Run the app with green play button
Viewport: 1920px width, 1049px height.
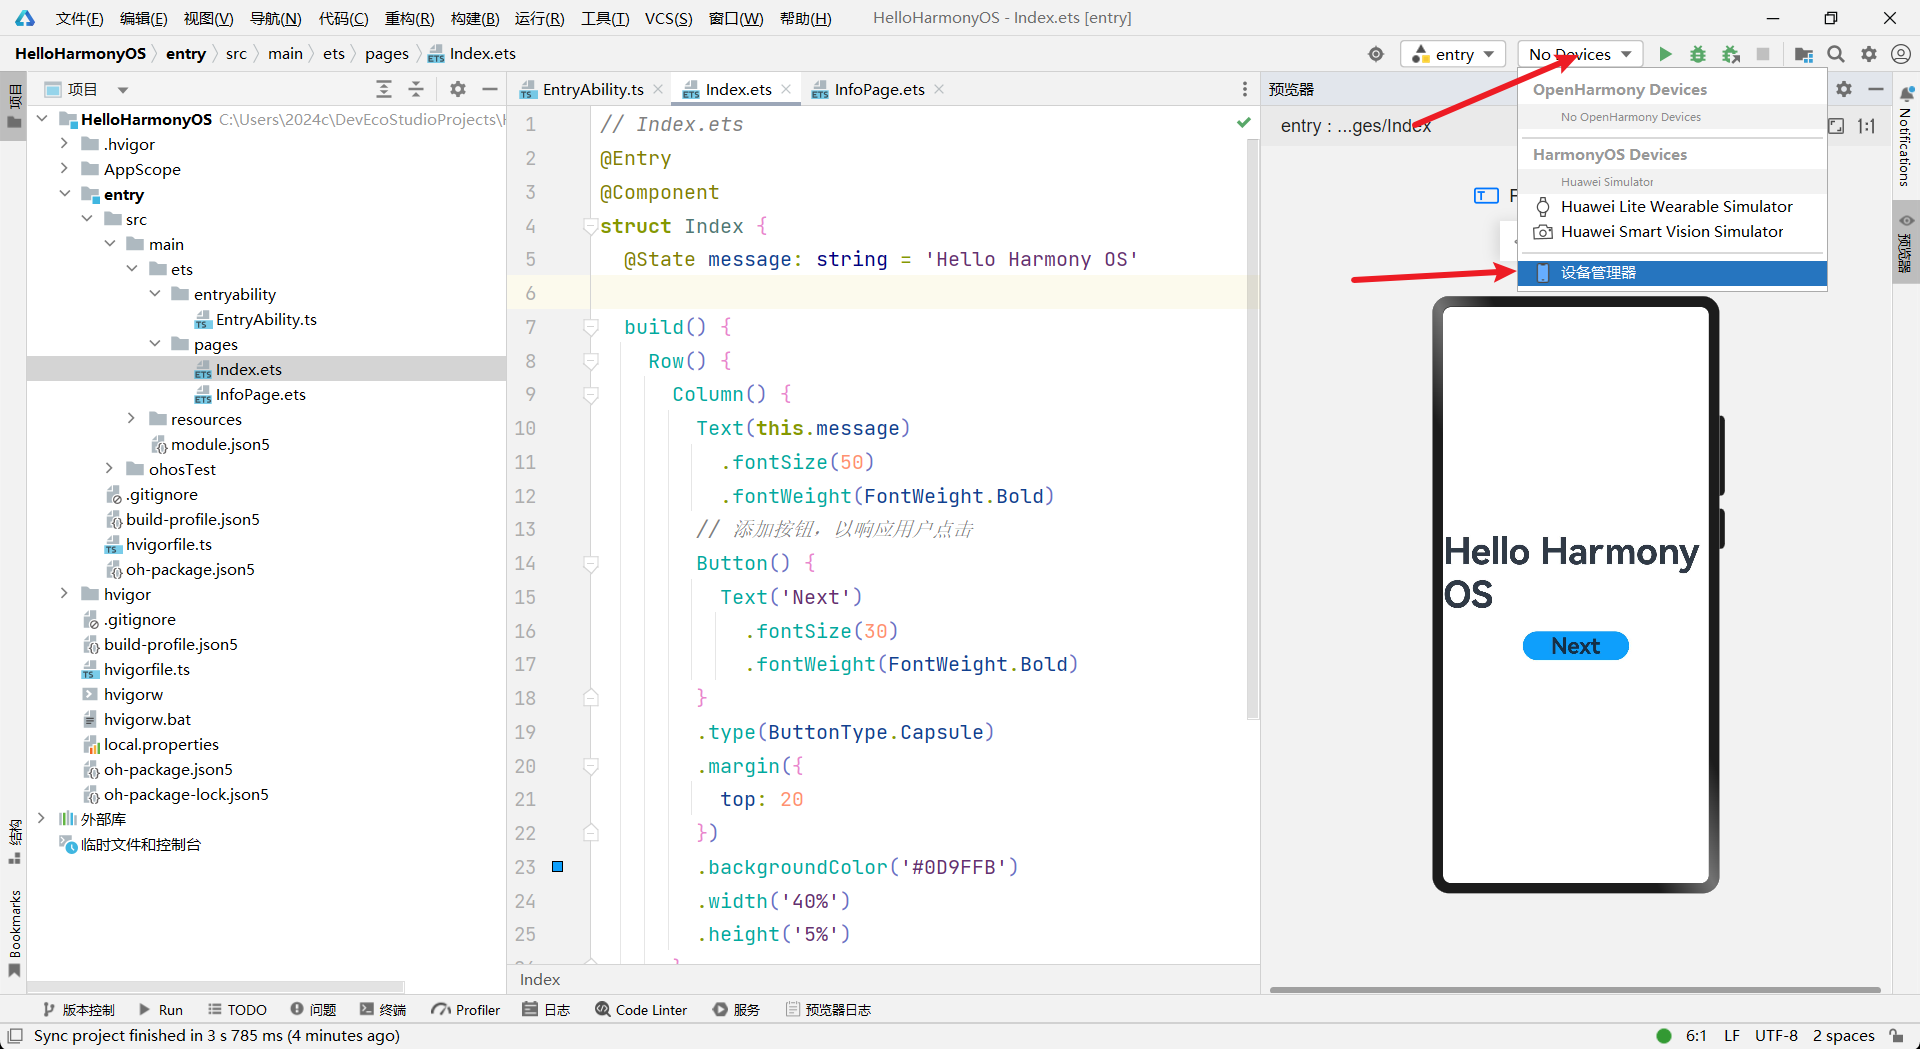pos(1665,54)
